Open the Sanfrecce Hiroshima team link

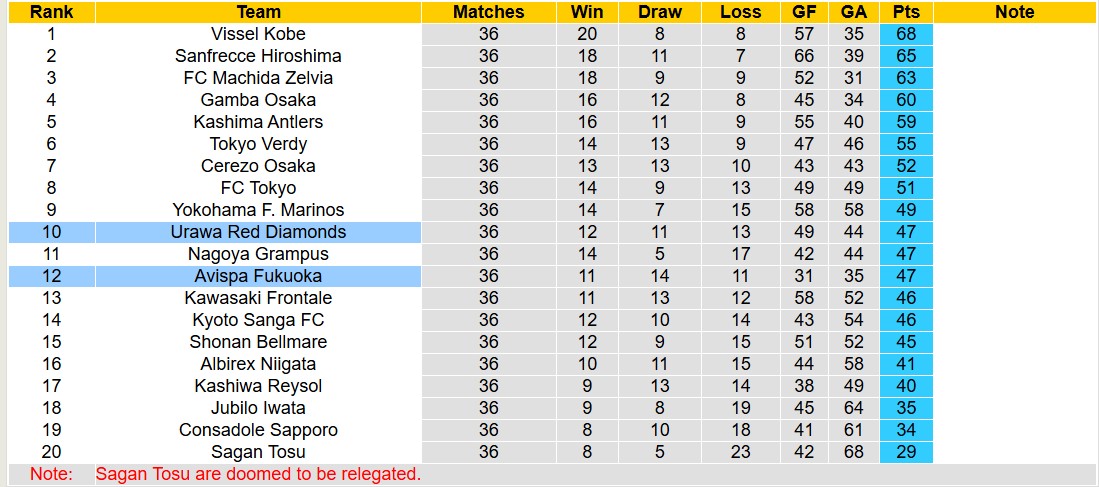click(258, 56)
